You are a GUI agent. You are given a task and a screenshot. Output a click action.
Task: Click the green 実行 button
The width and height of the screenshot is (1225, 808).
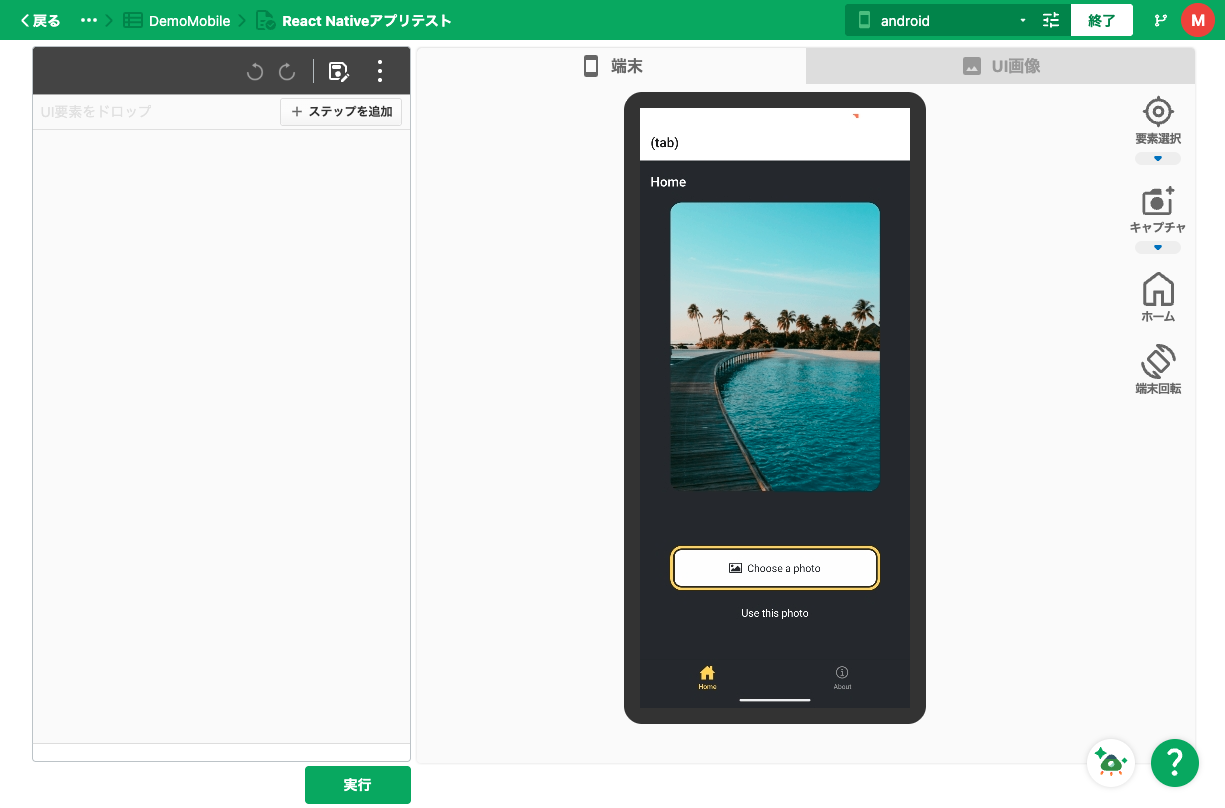point(357,785)
